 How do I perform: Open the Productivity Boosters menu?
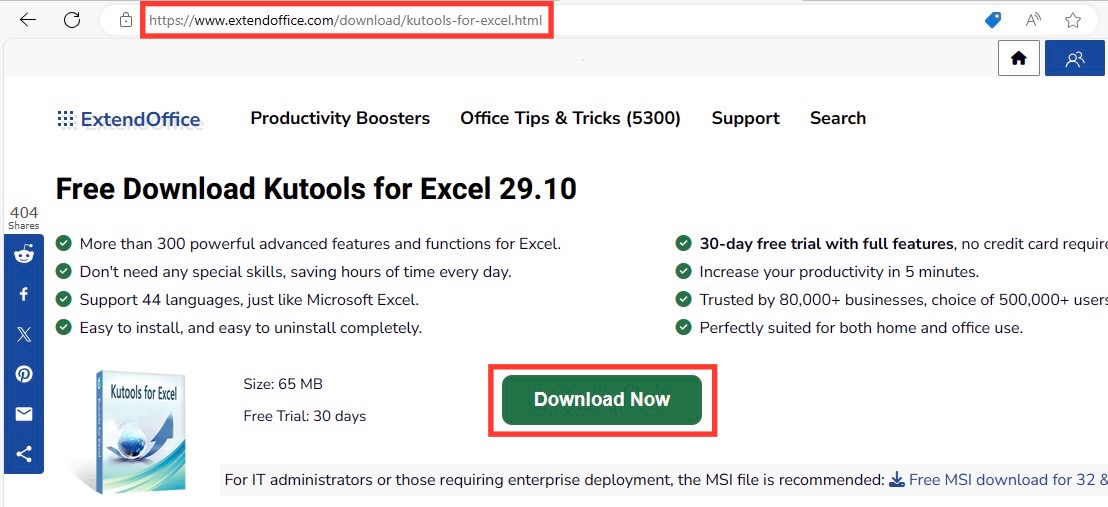[x=340, y=118]
